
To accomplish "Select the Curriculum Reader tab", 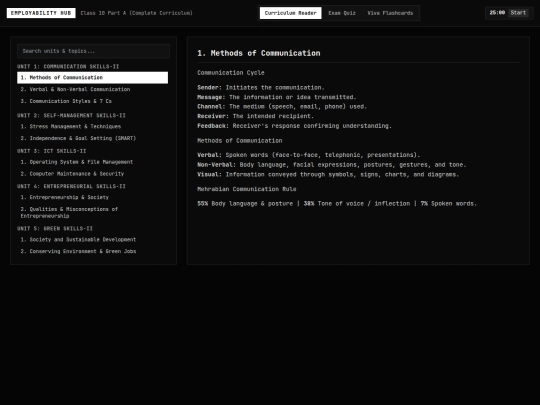I will [x=290, y=13].
